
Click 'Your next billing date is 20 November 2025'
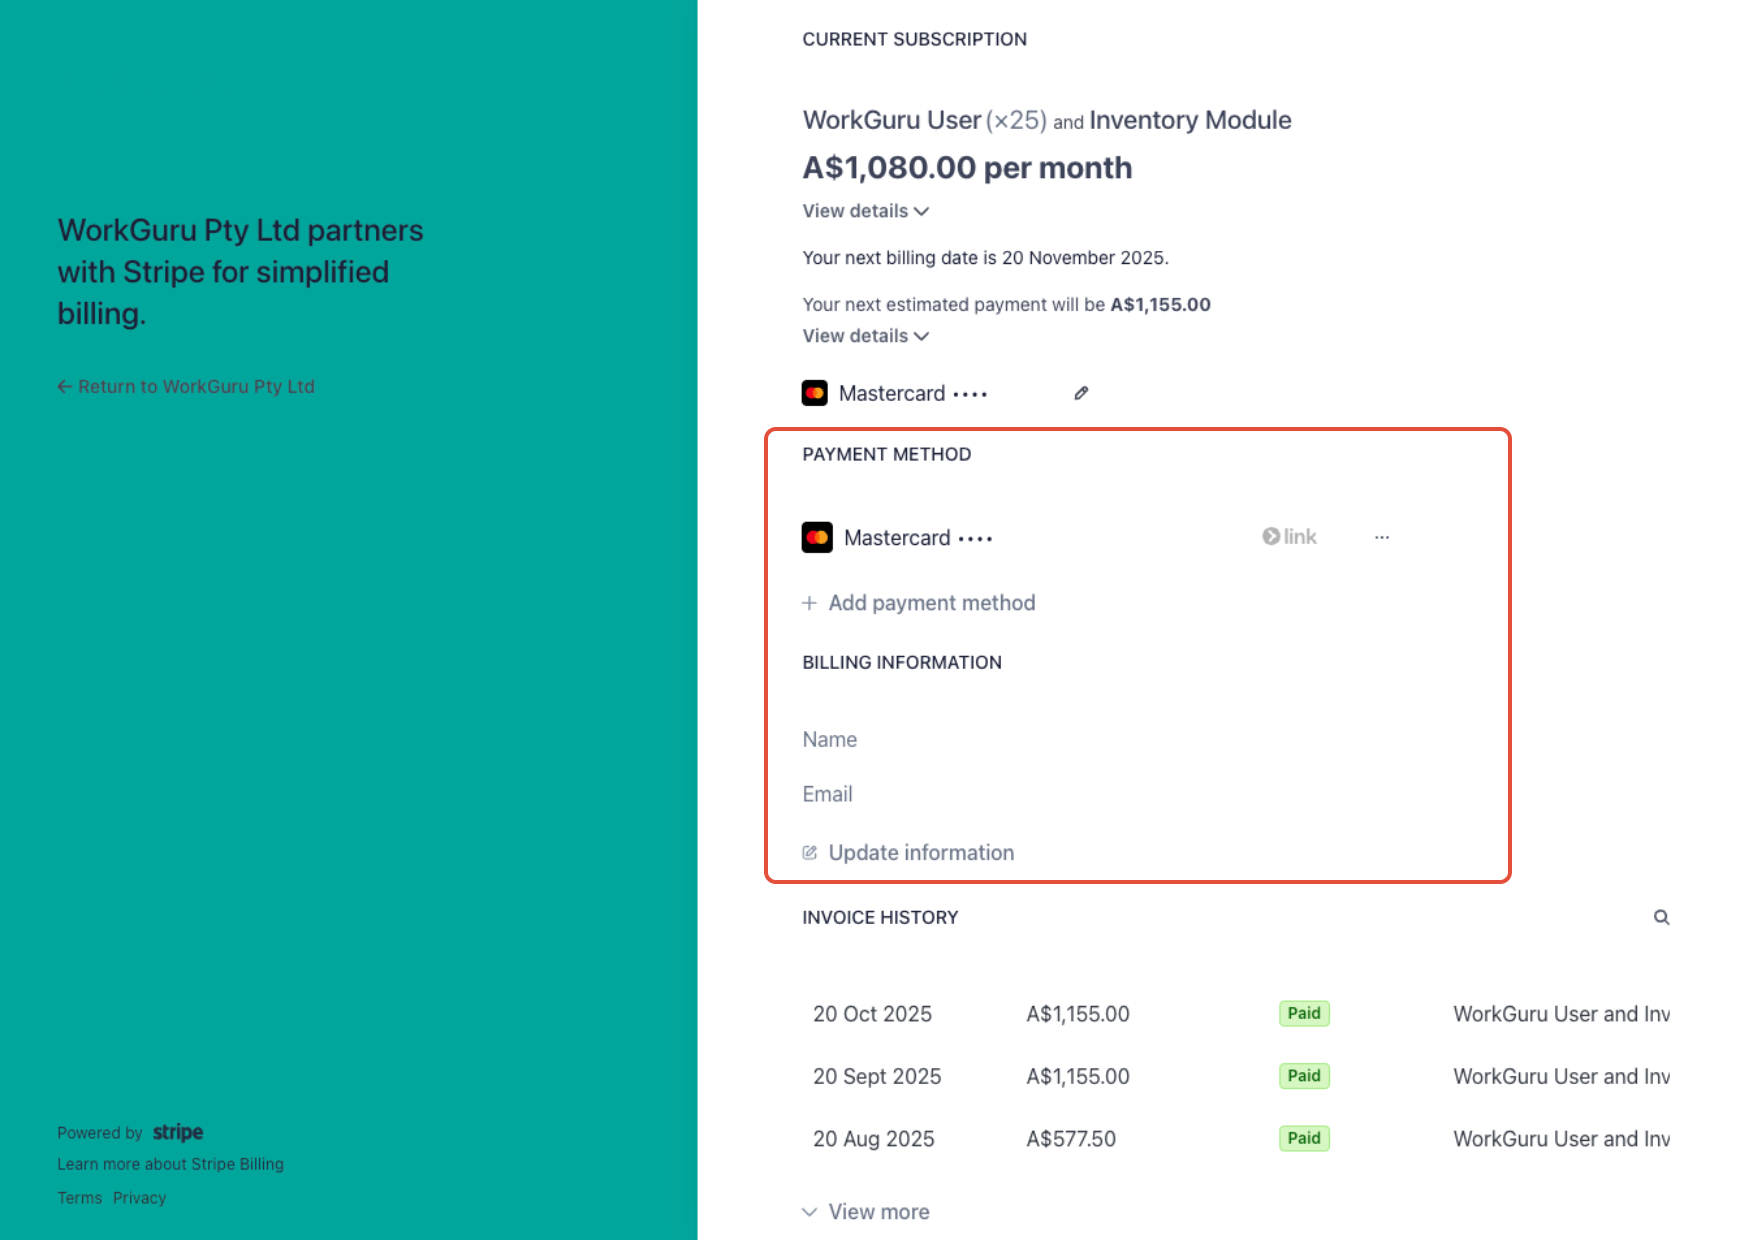coord(985,258)
